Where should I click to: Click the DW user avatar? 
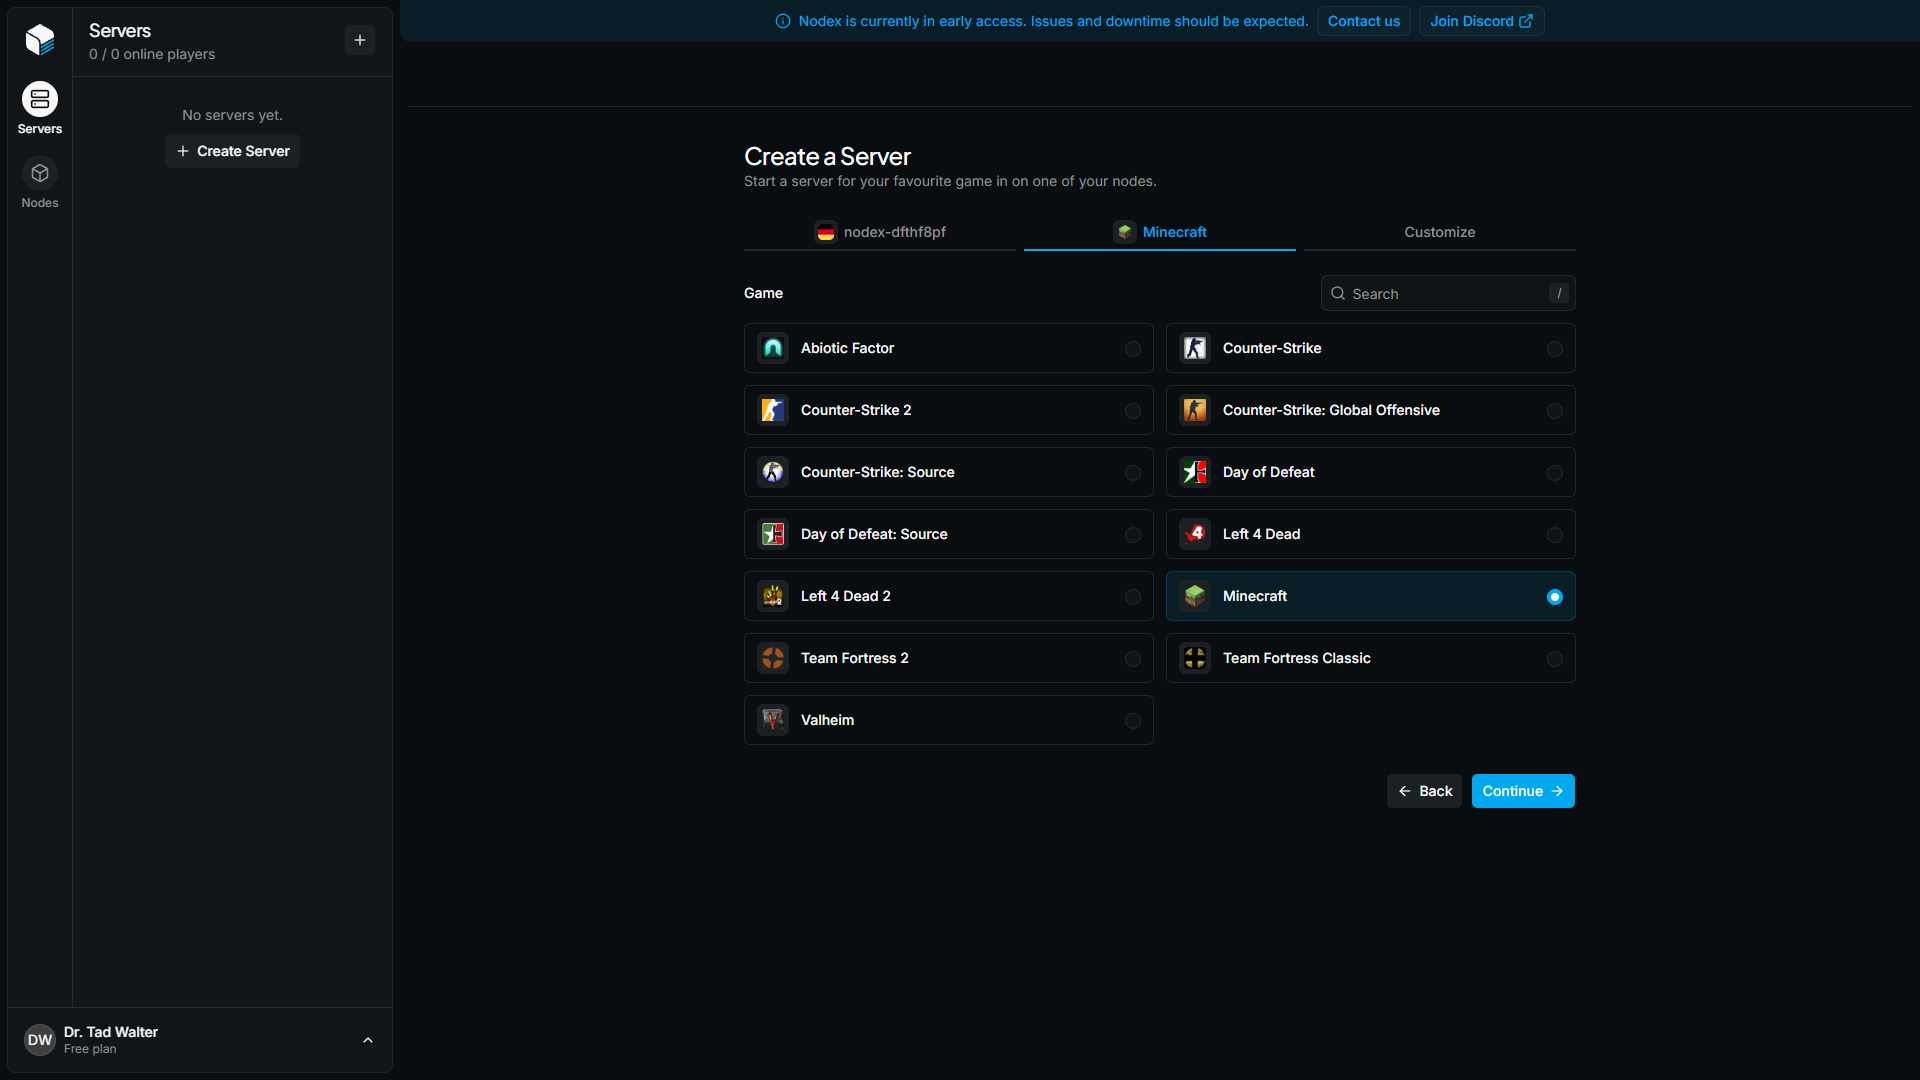tap(40, 1040)
